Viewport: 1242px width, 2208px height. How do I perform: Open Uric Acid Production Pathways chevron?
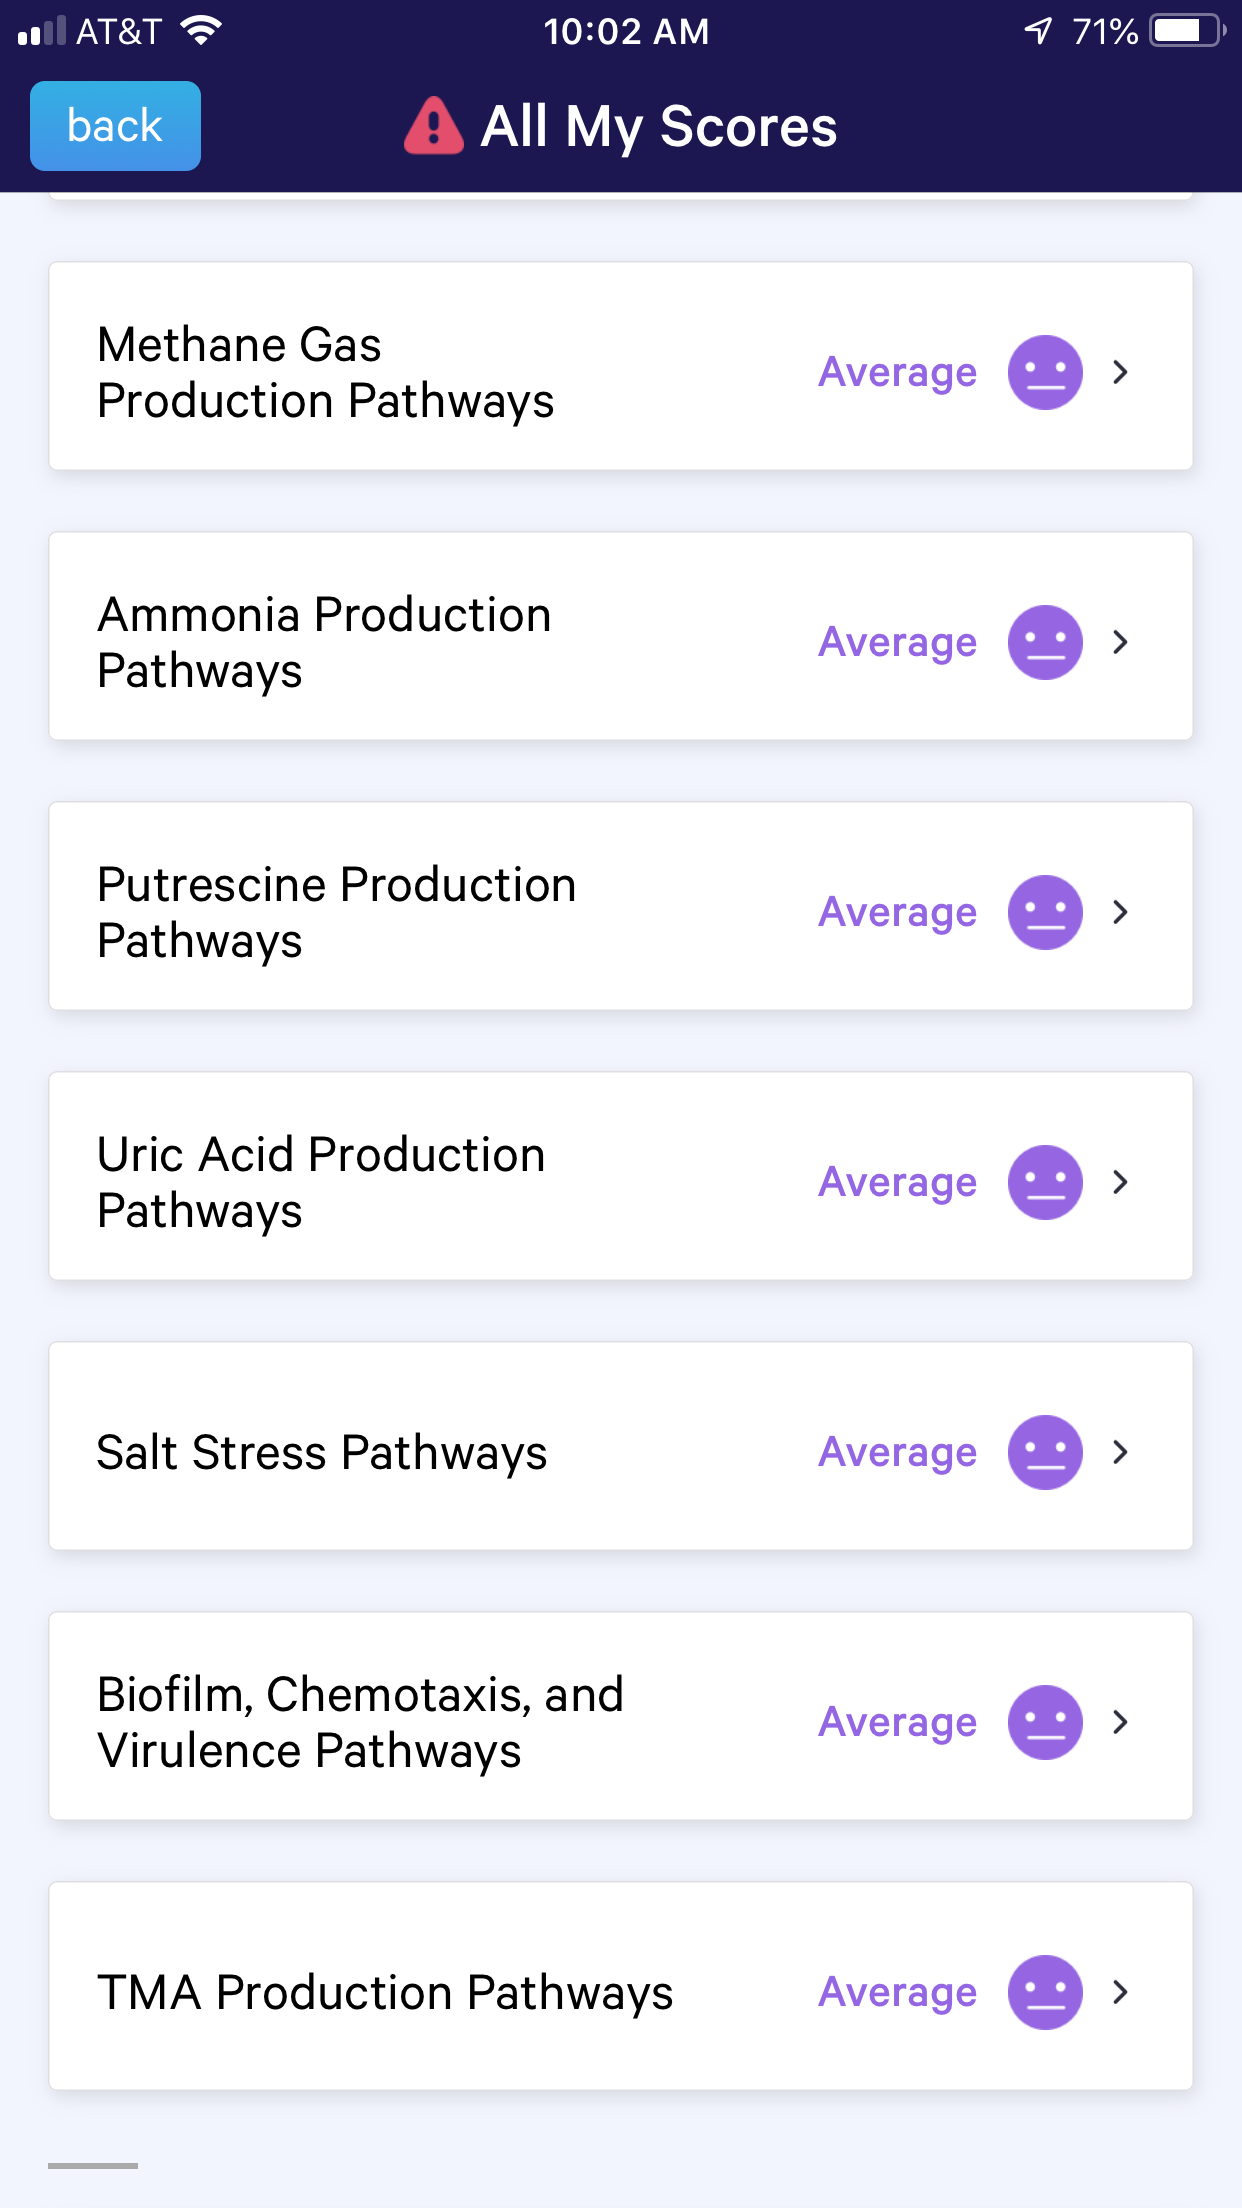(x=1121, y=1182)
